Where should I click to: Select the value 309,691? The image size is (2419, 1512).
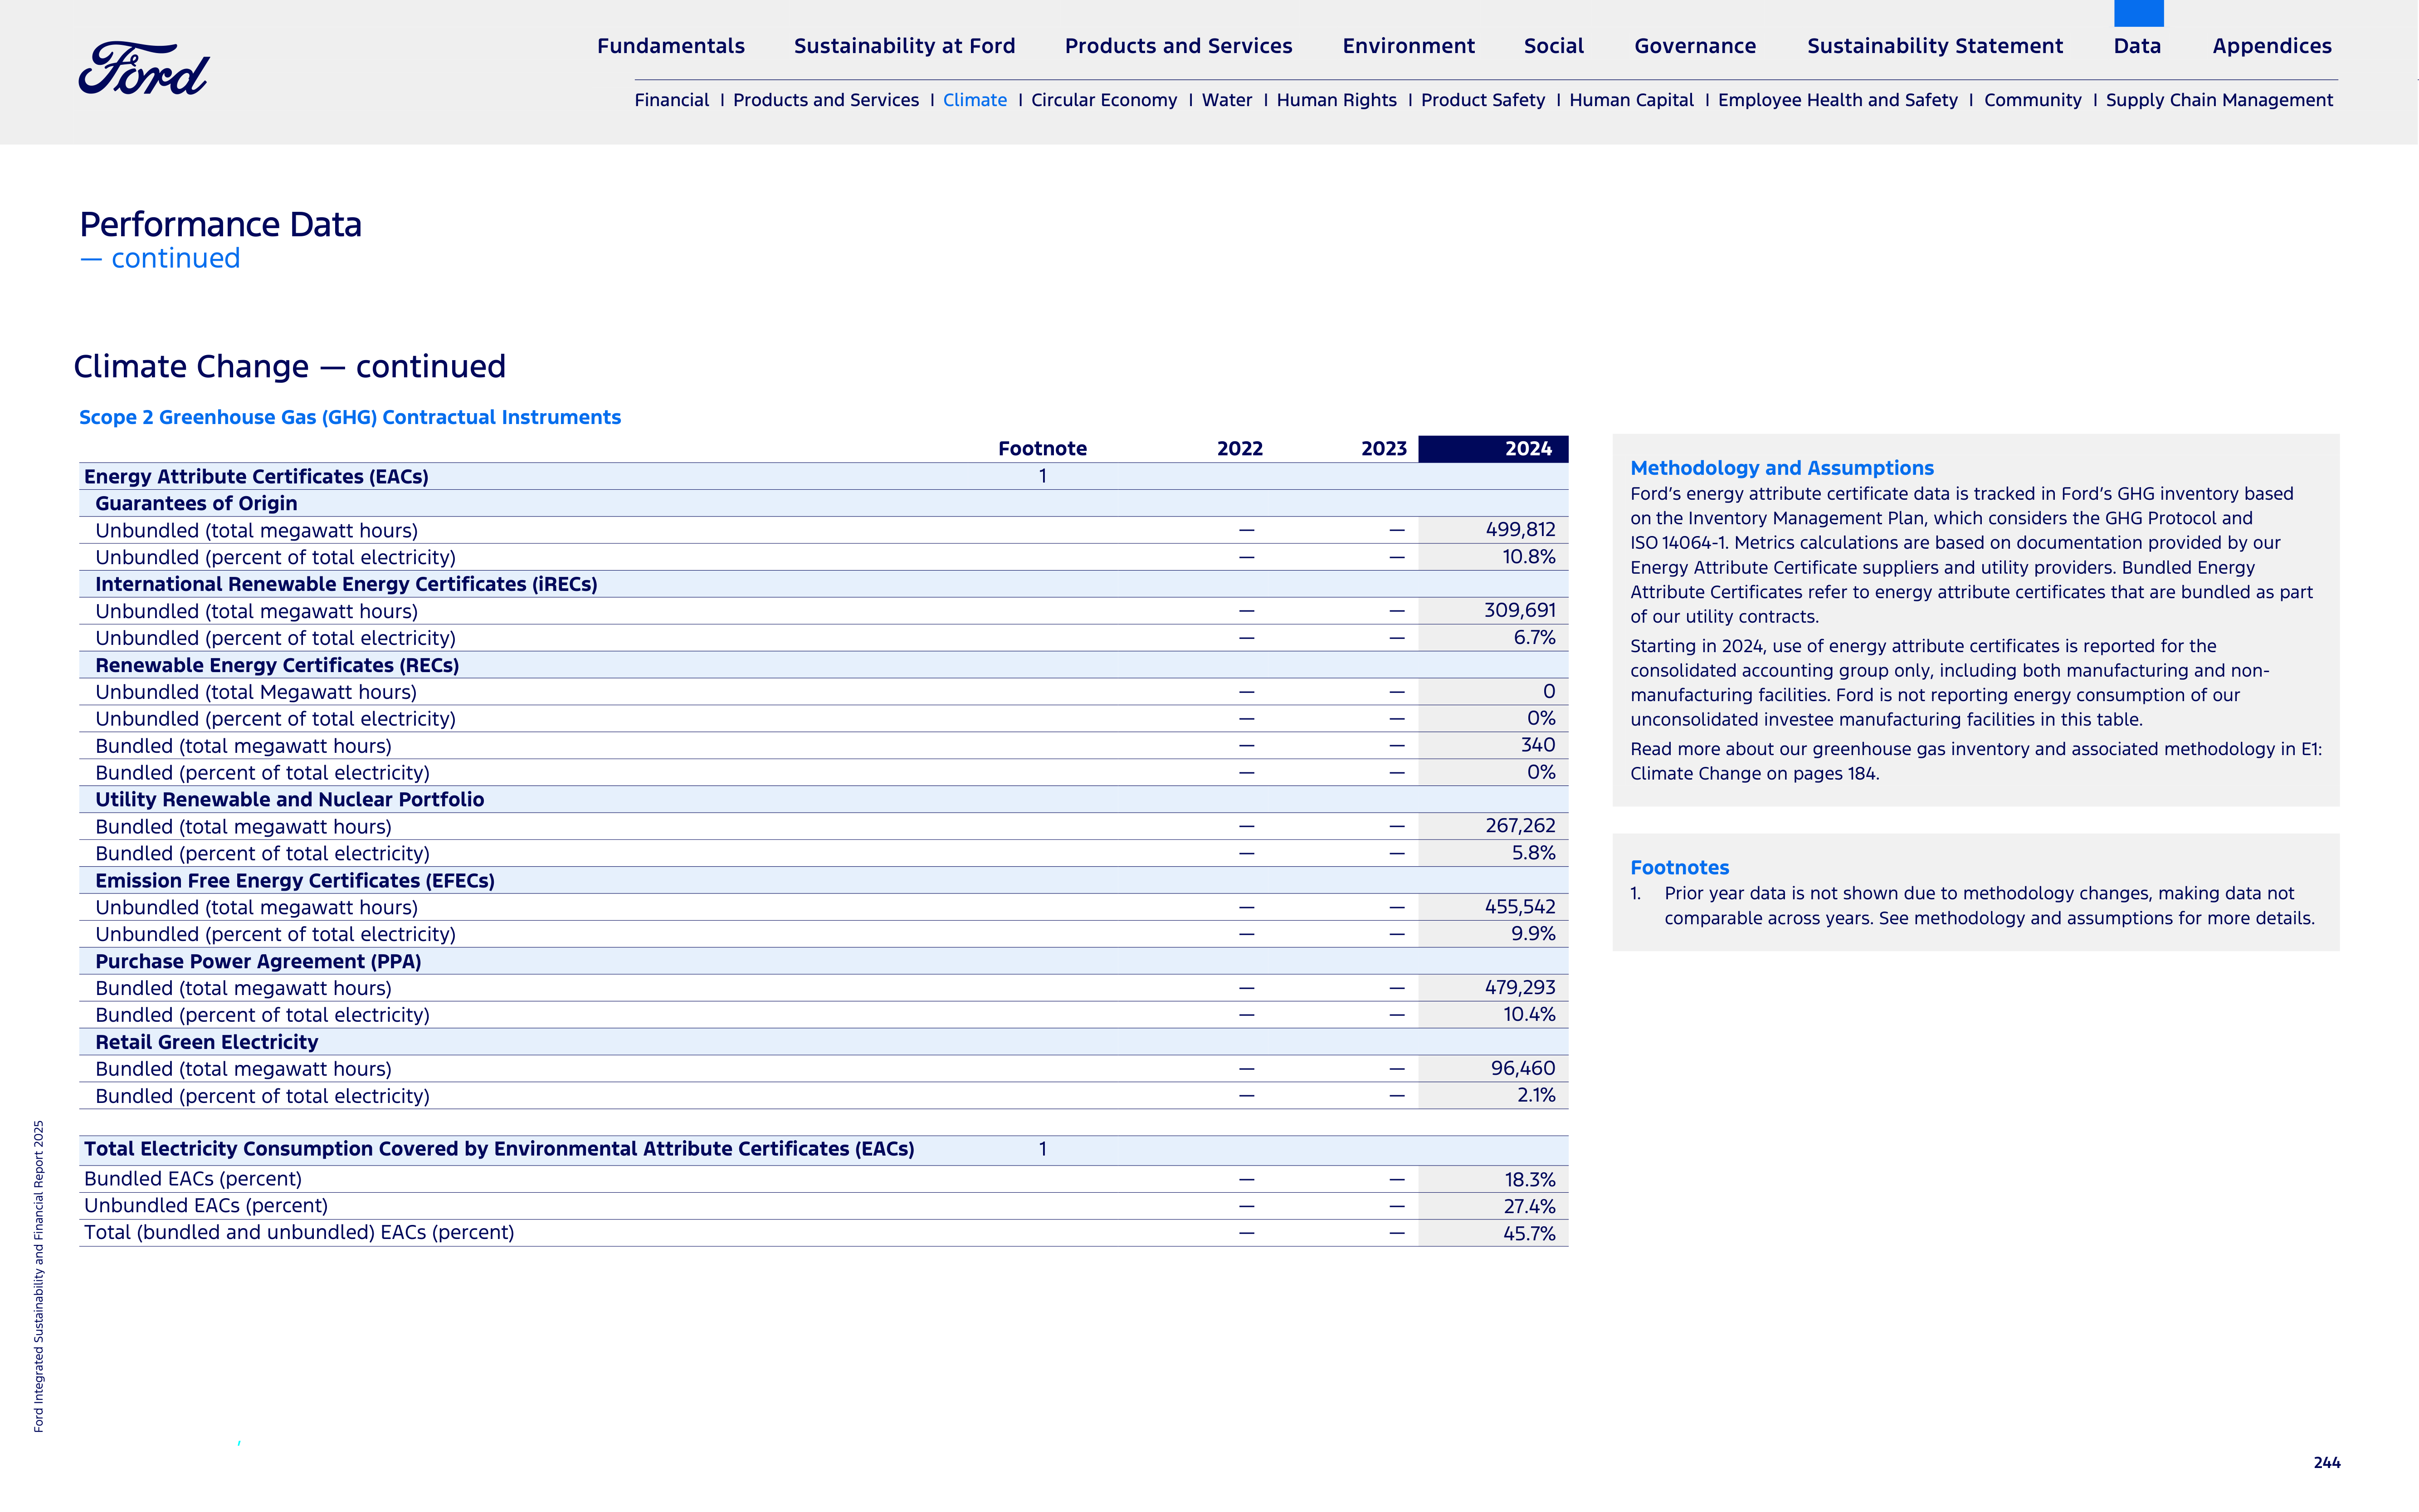pos(1520,610)
